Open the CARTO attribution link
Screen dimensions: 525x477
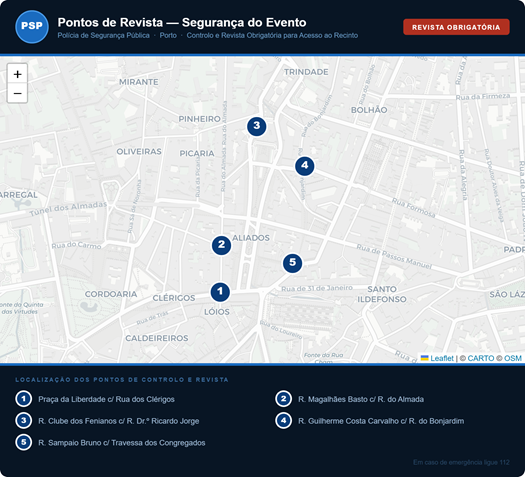pyautogui.click(x=480, y=358)
